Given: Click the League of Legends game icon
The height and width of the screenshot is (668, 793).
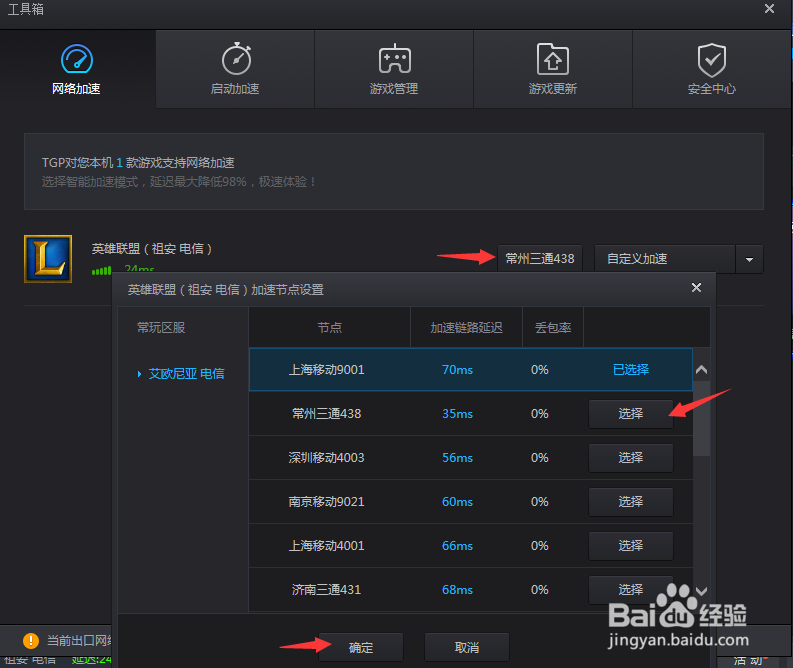Looking at the screenshot, I should click(x=48, y=259).
